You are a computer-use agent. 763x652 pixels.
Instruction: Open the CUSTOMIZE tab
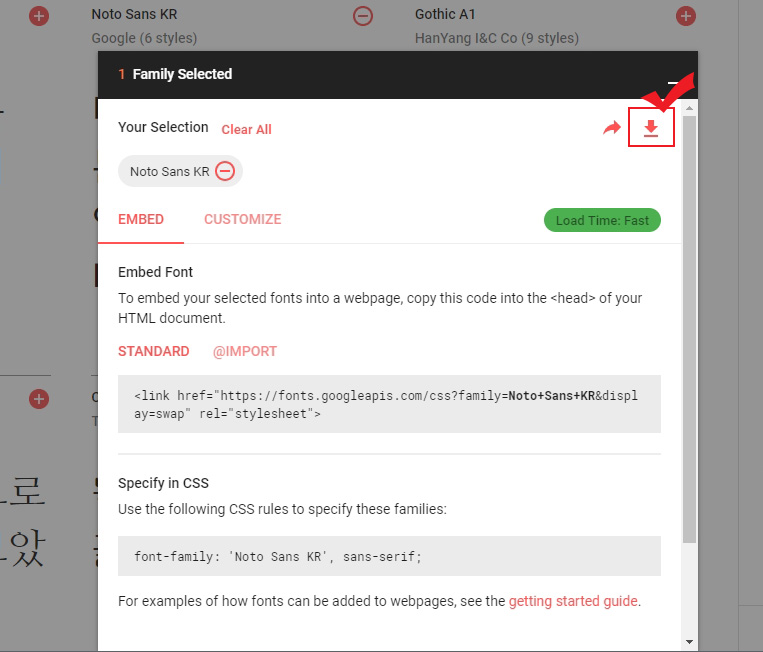point(242,219)
